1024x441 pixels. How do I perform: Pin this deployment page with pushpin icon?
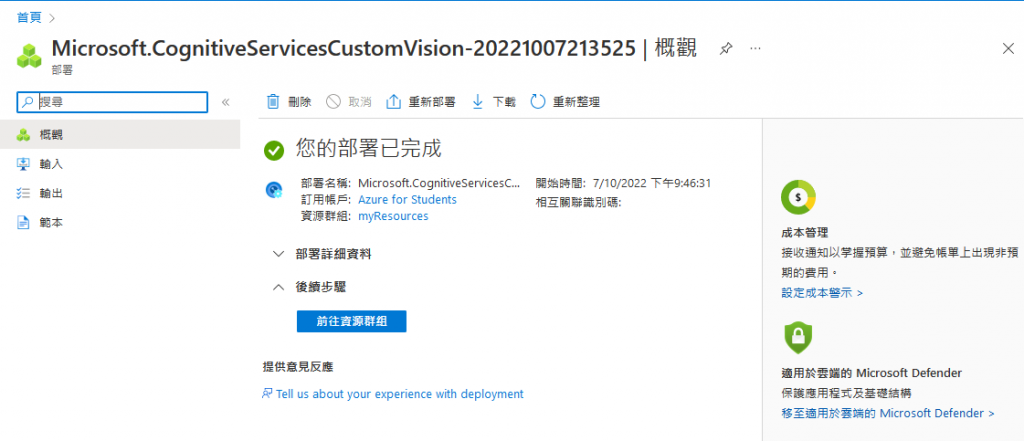[x=726, y=49]
